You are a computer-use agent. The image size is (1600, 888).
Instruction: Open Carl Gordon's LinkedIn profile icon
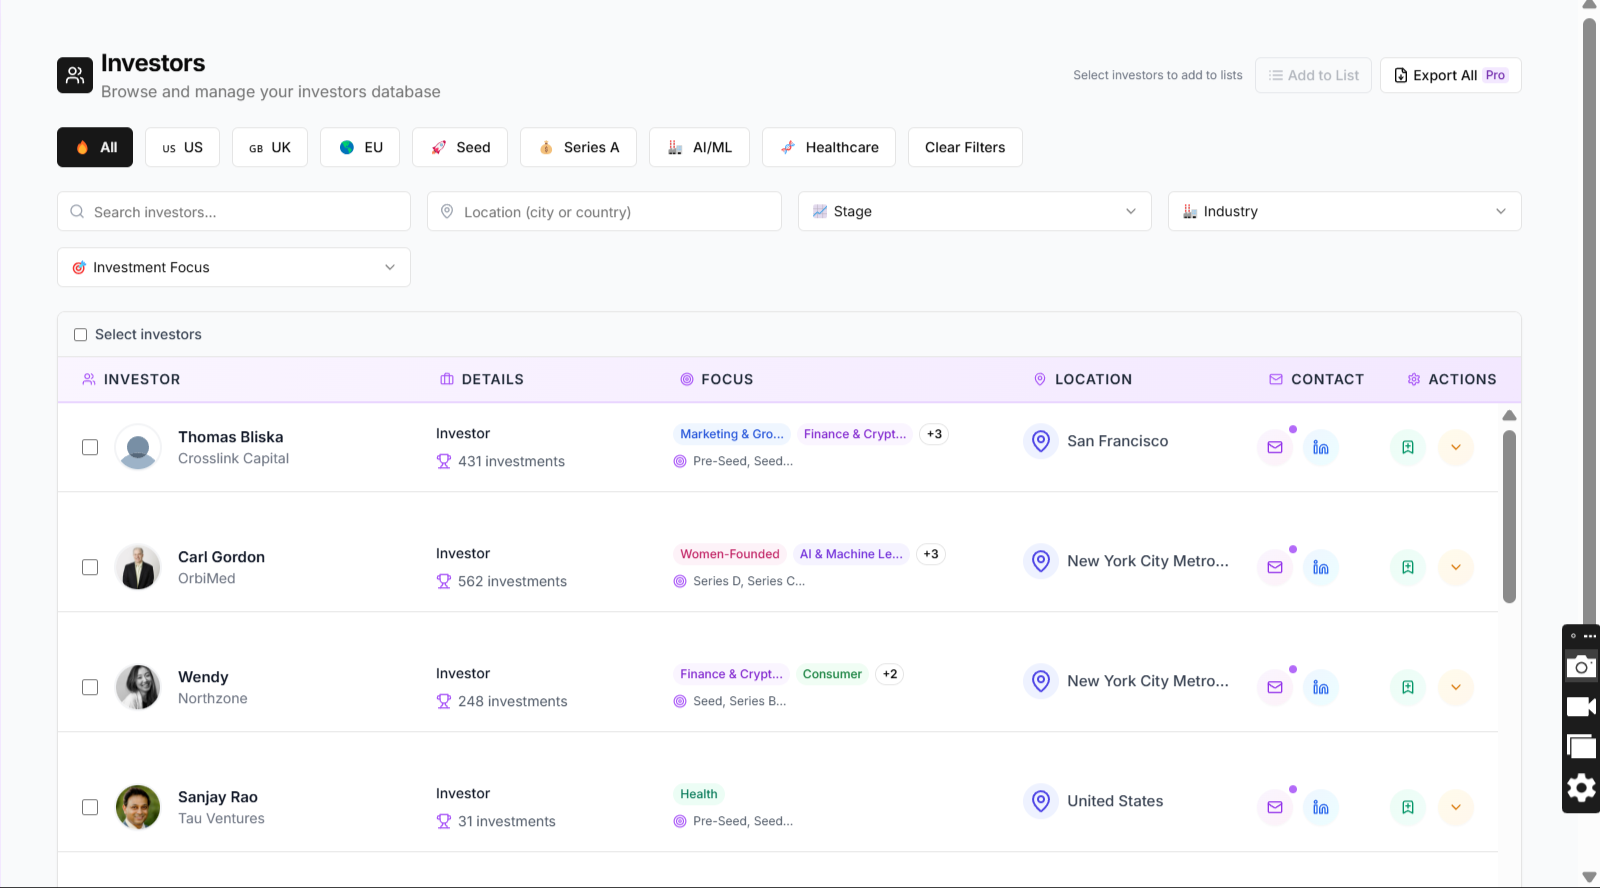tap(1320, 567)
